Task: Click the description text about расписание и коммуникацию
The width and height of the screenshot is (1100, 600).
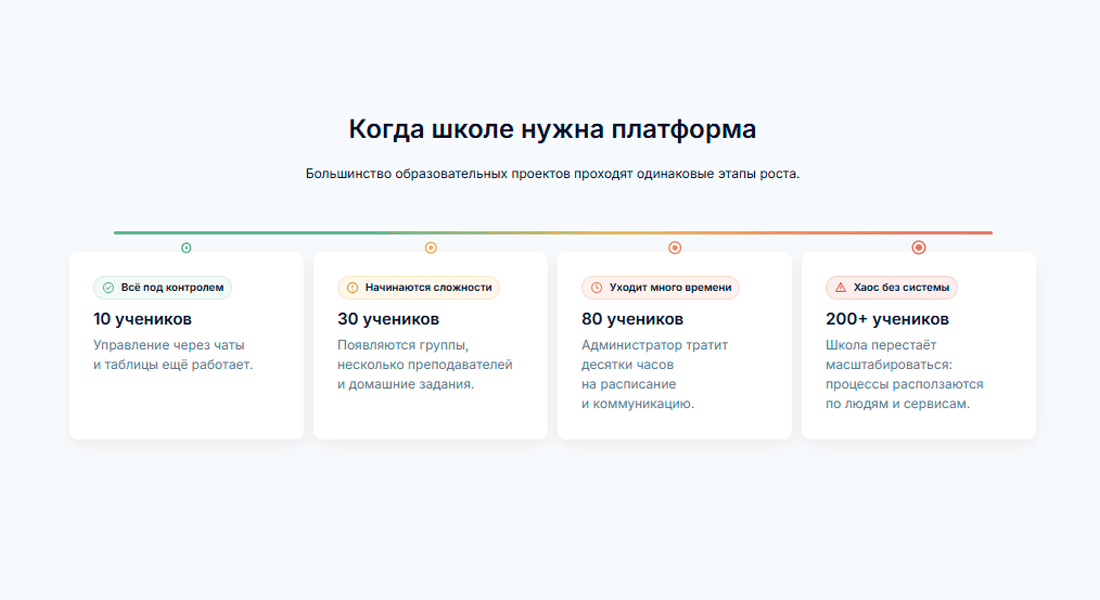Action: click(655, 375)
